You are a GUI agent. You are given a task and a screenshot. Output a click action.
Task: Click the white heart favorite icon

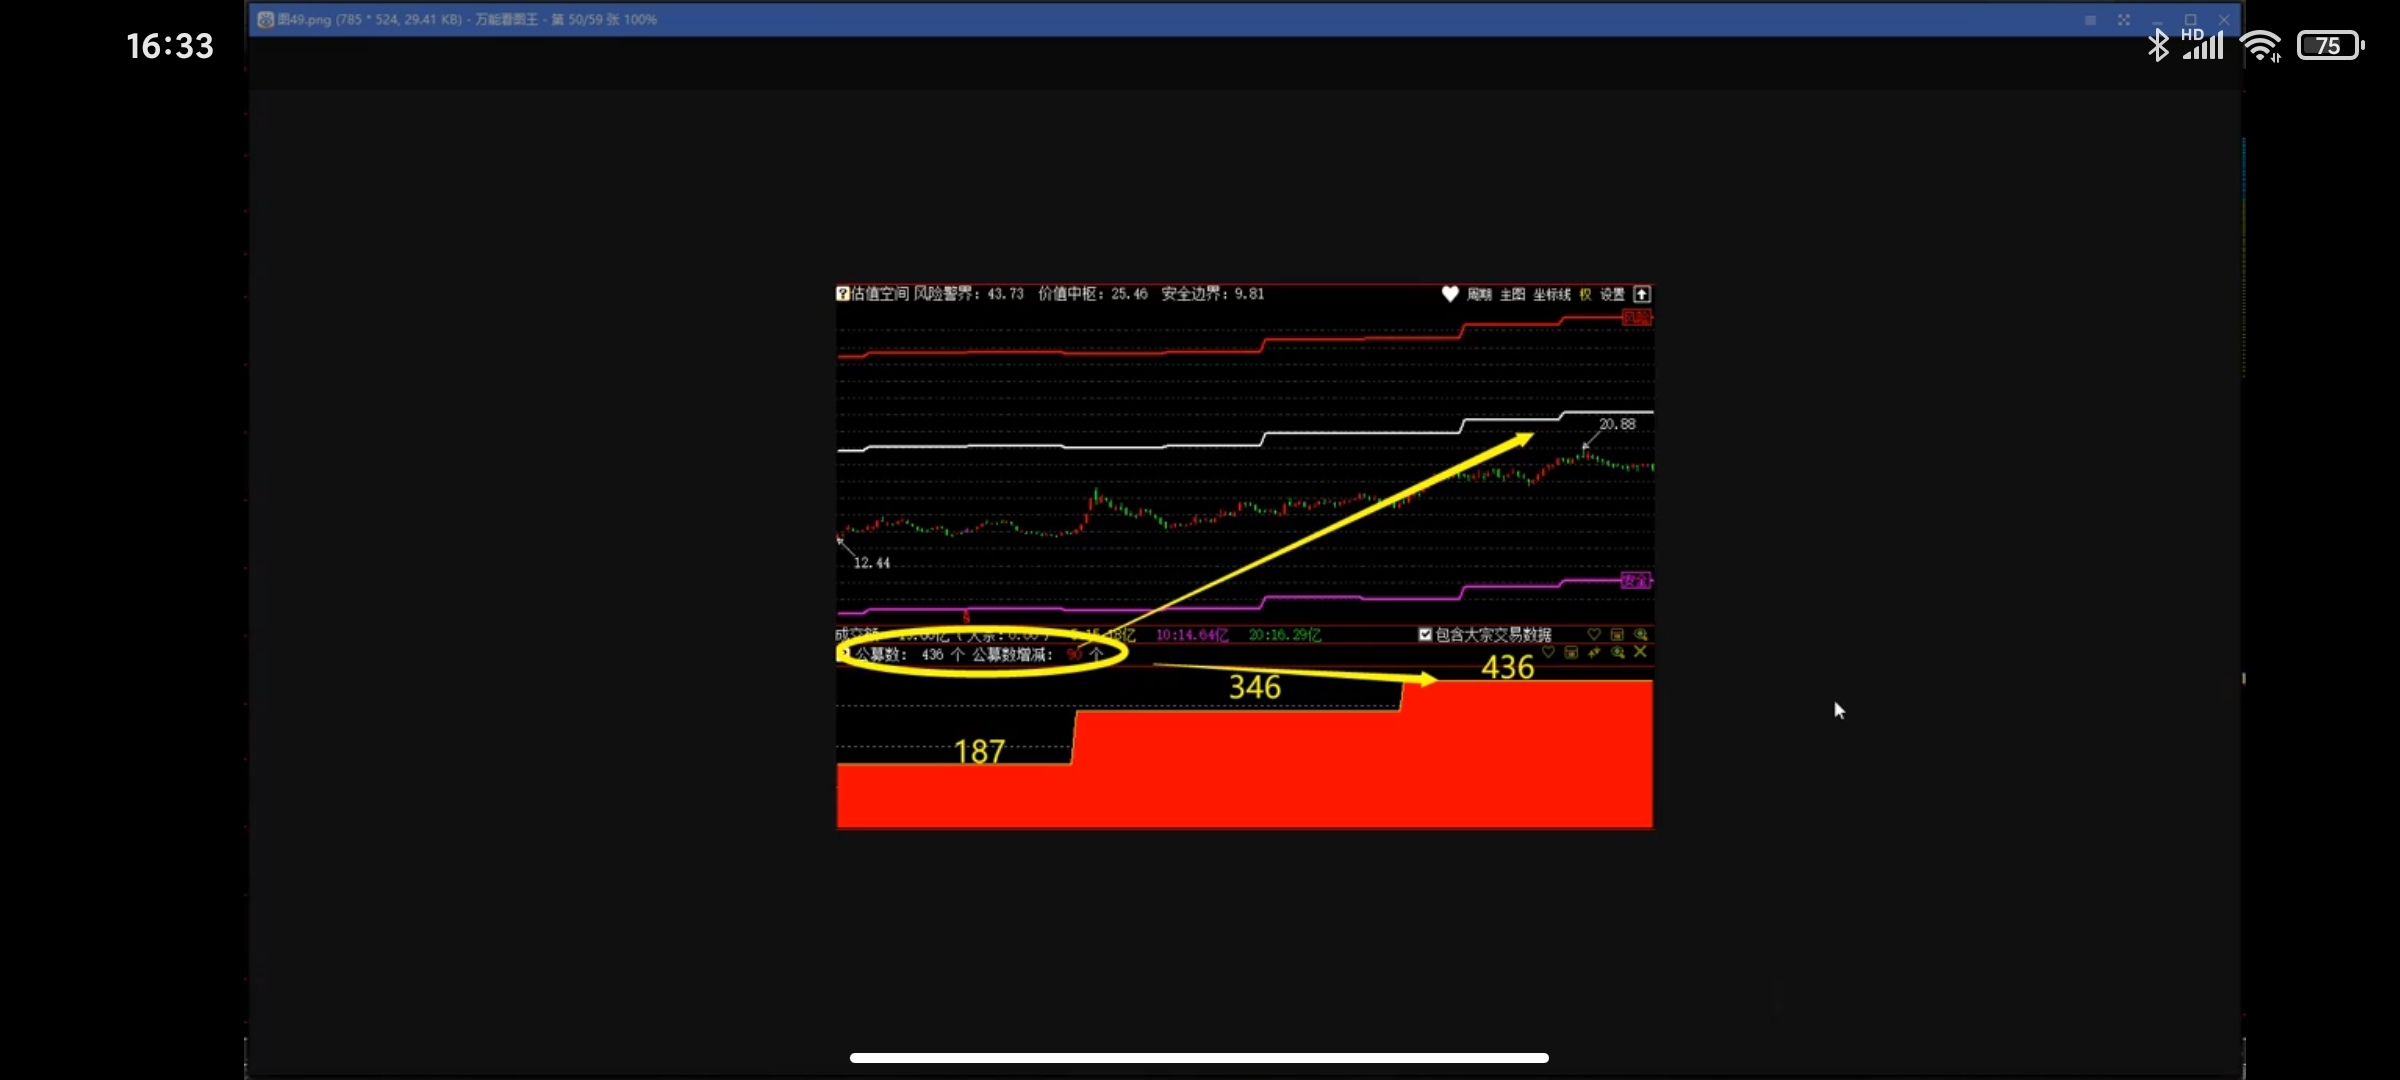(x=1449, y=294)
